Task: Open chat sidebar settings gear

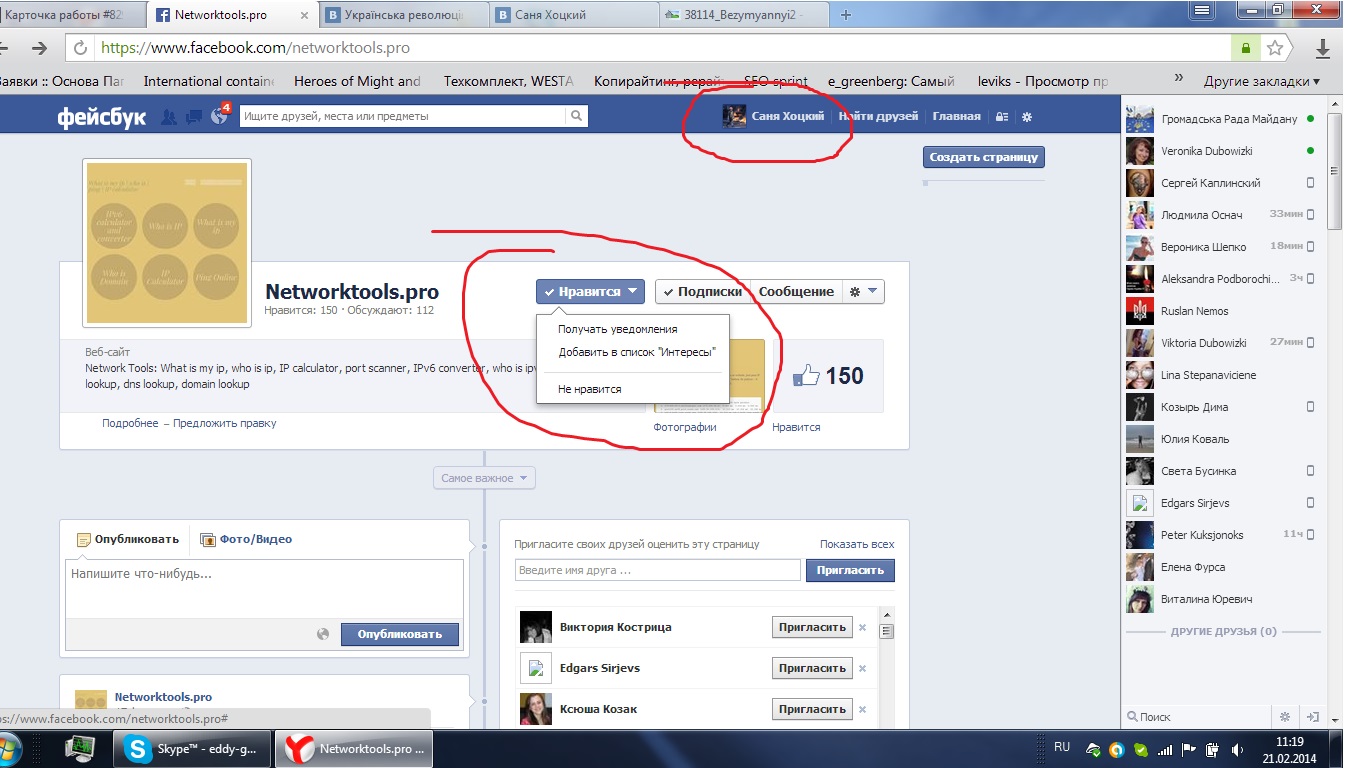Action: pyautogui.click(x=1286, y=716)
